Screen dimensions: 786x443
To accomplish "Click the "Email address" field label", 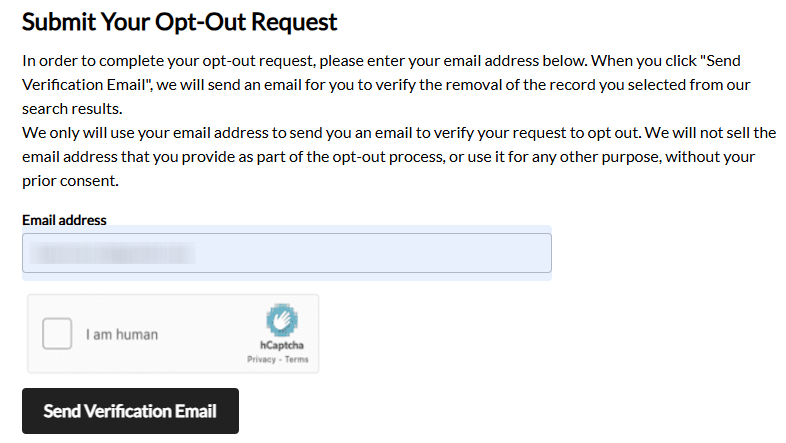I will (64, 220).
